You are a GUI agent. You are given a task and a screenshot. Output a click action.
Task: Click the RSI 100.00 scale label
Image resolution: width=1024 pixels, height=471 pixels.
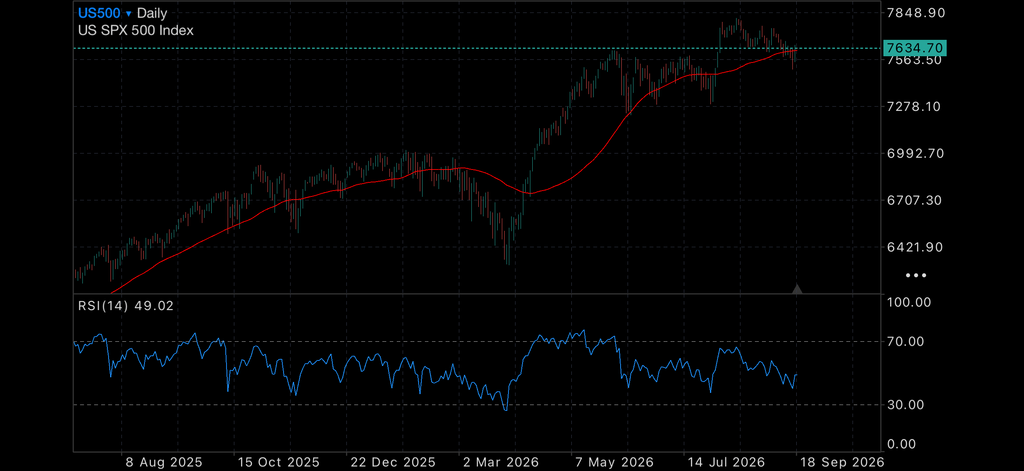pos(910,302)
